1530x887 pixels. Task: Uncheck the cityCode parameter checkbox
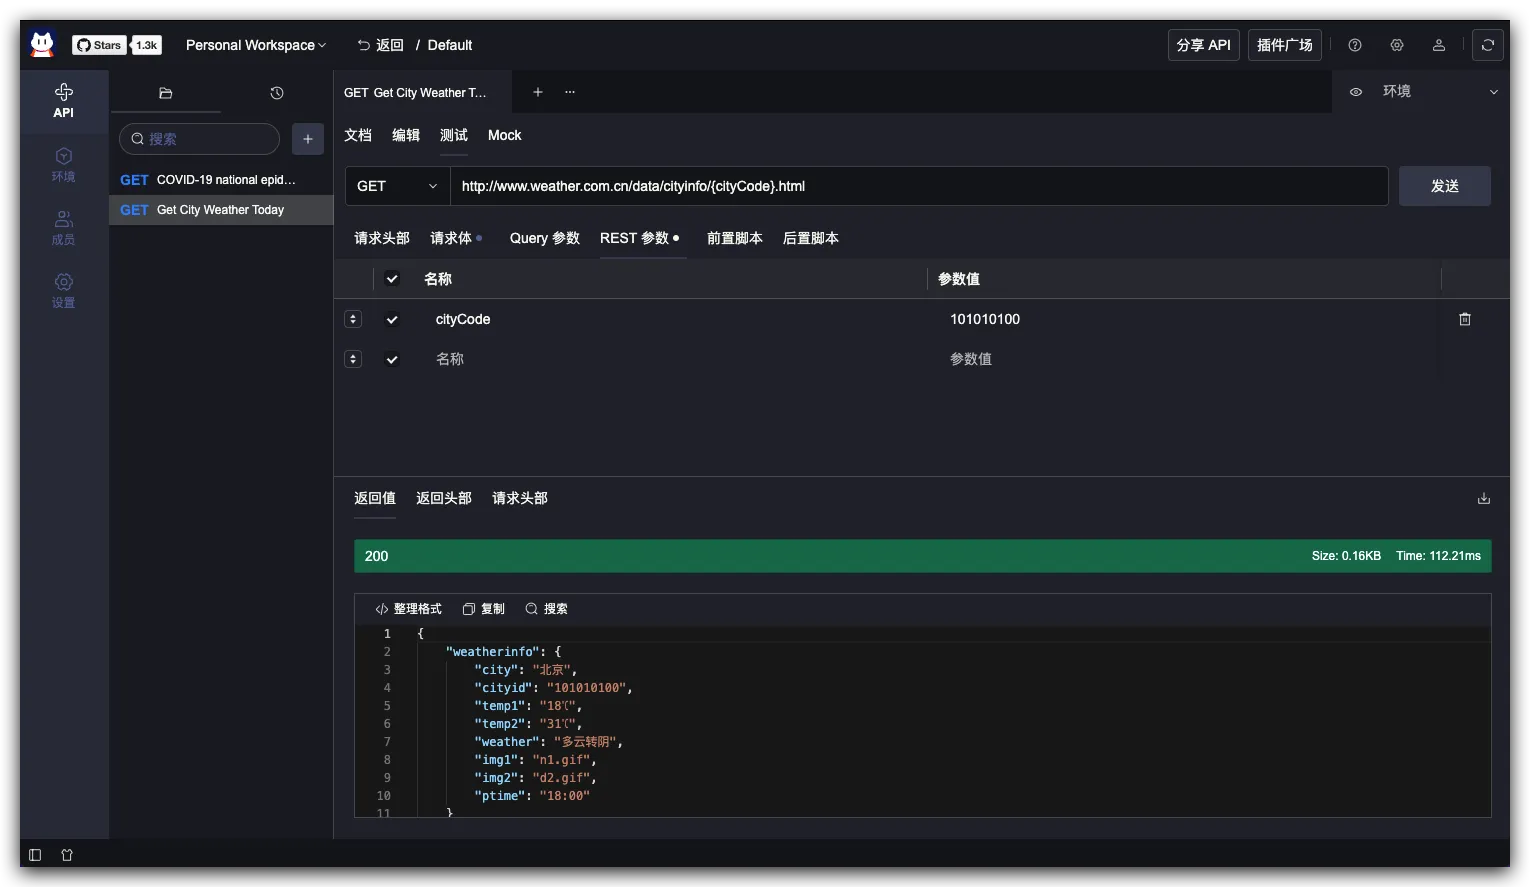(392, 319)
